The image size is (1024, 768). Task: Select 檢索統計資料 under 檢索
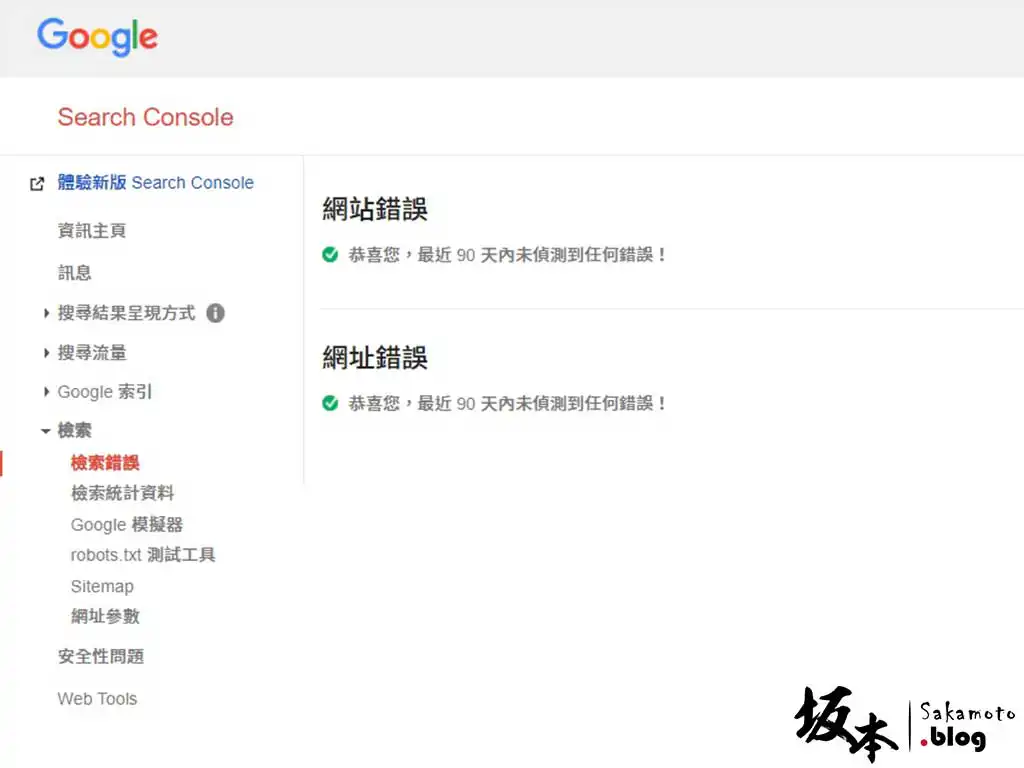121,493
